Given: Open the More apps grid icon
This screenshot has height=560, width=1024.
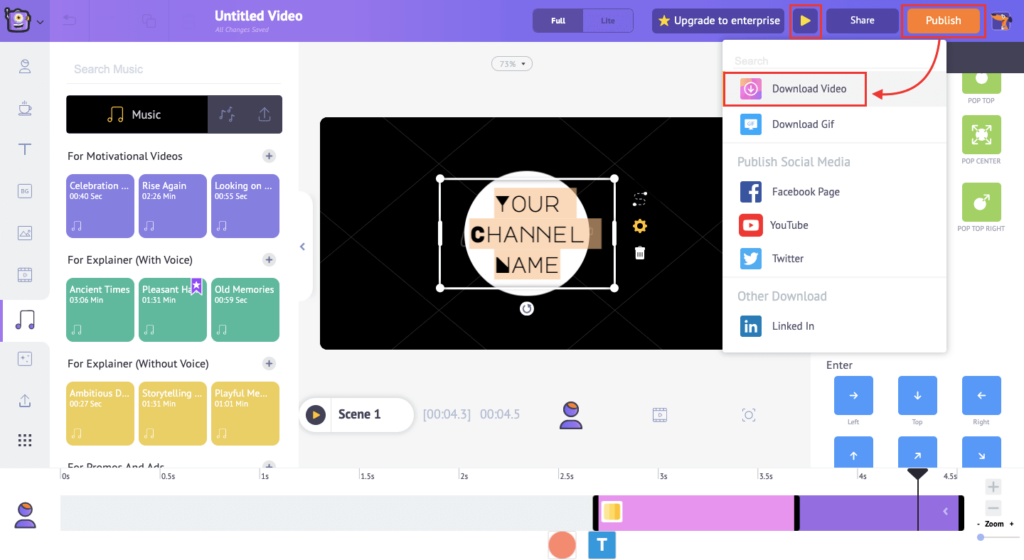Looking at the screenshot, I should point(25,441).
